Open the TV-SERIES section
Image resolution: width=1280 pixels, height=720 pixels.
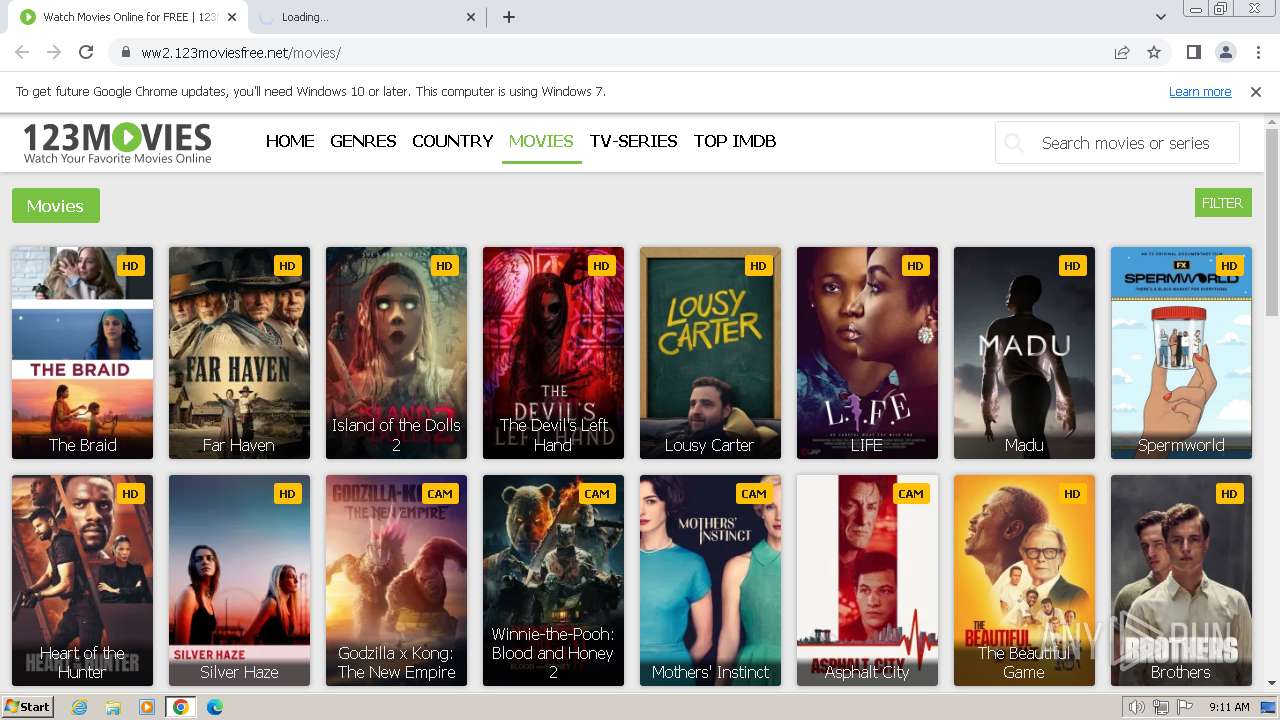click(634, 141)
